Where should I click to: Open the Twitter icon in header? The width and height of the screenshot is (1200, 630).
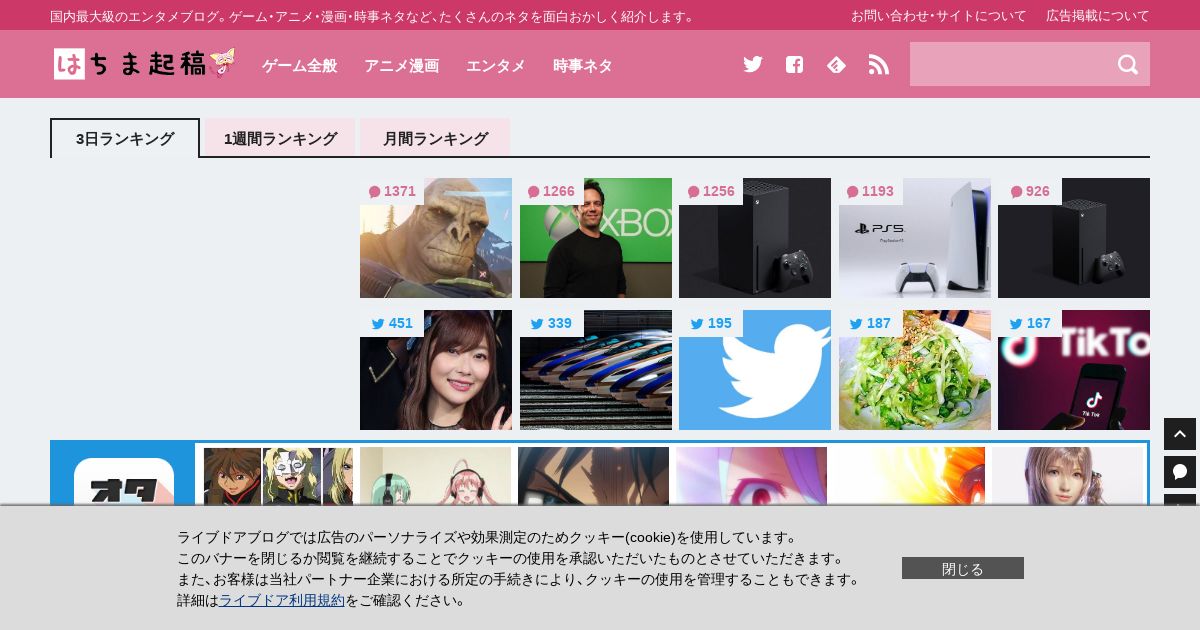(753, 64)
